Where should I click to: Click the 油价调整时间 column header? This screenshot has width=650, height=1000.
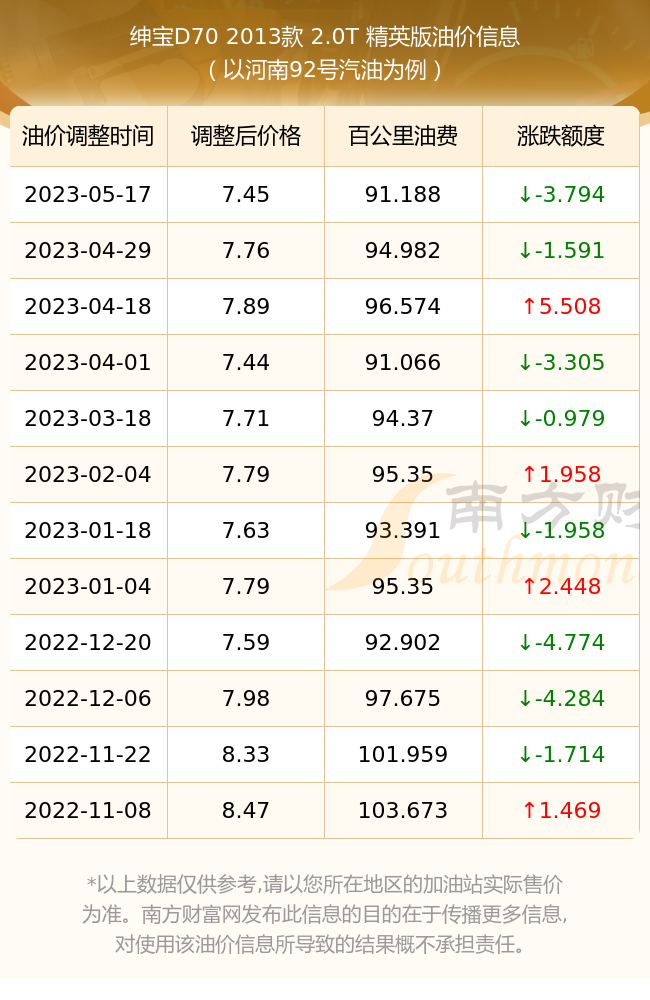click(x=88, y=136)
